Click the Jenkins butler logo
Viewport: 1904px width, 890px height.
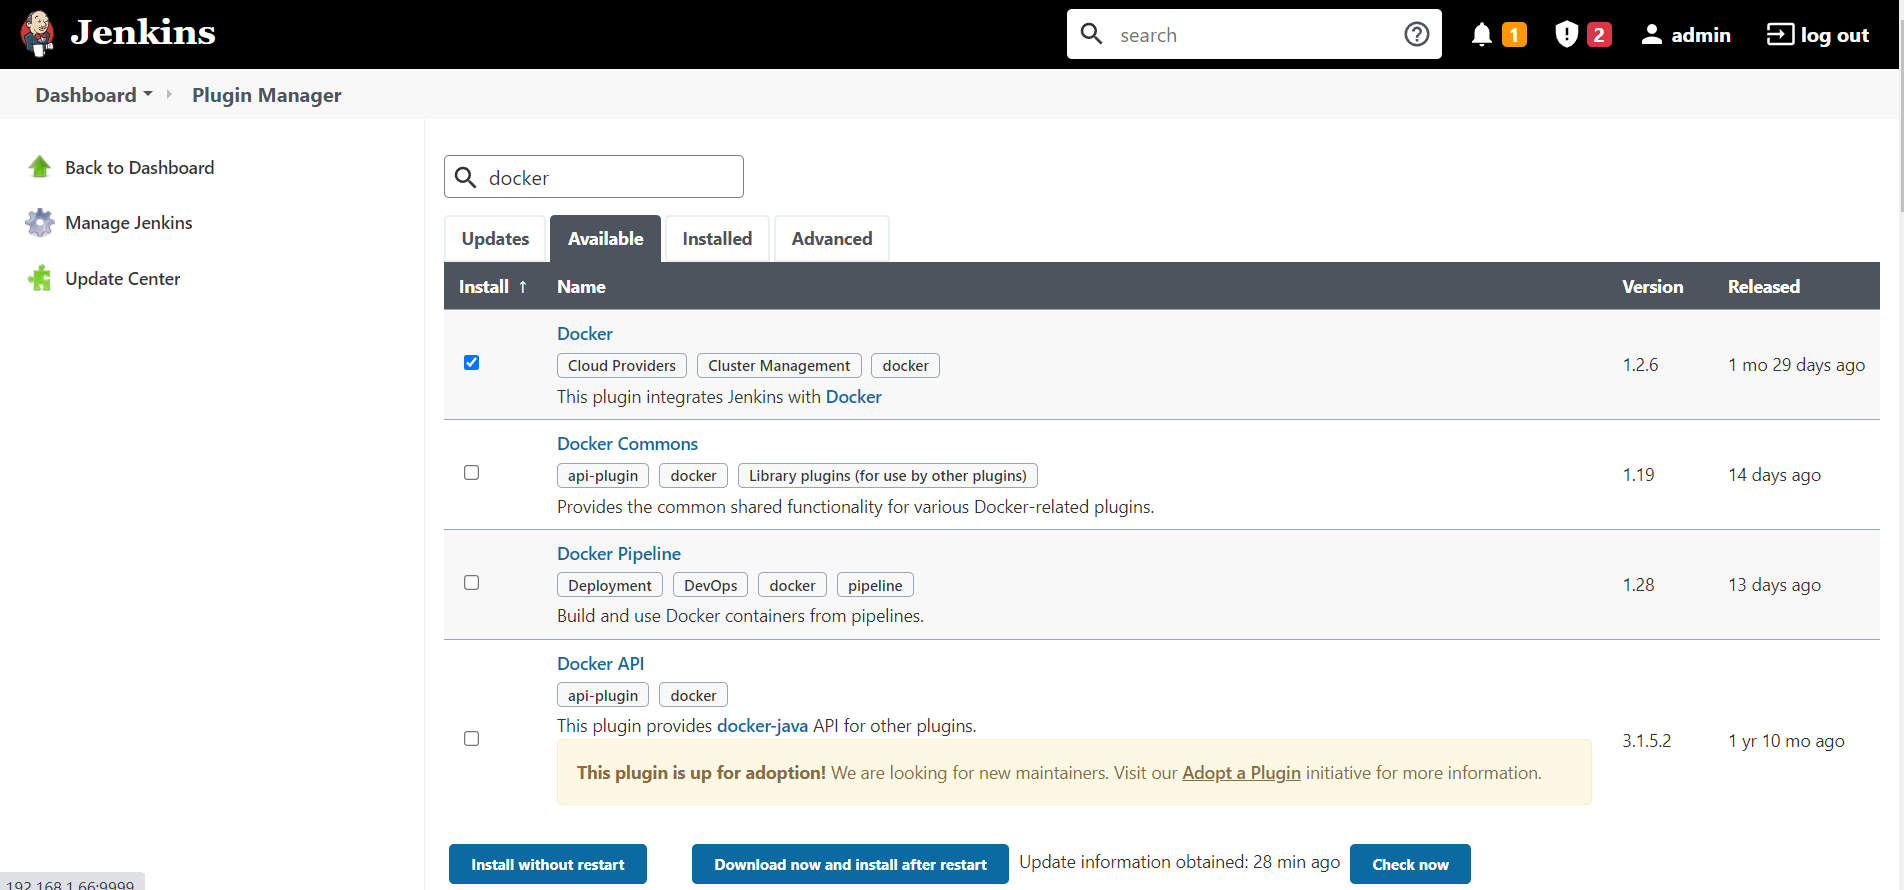click(x=38, y=34)
